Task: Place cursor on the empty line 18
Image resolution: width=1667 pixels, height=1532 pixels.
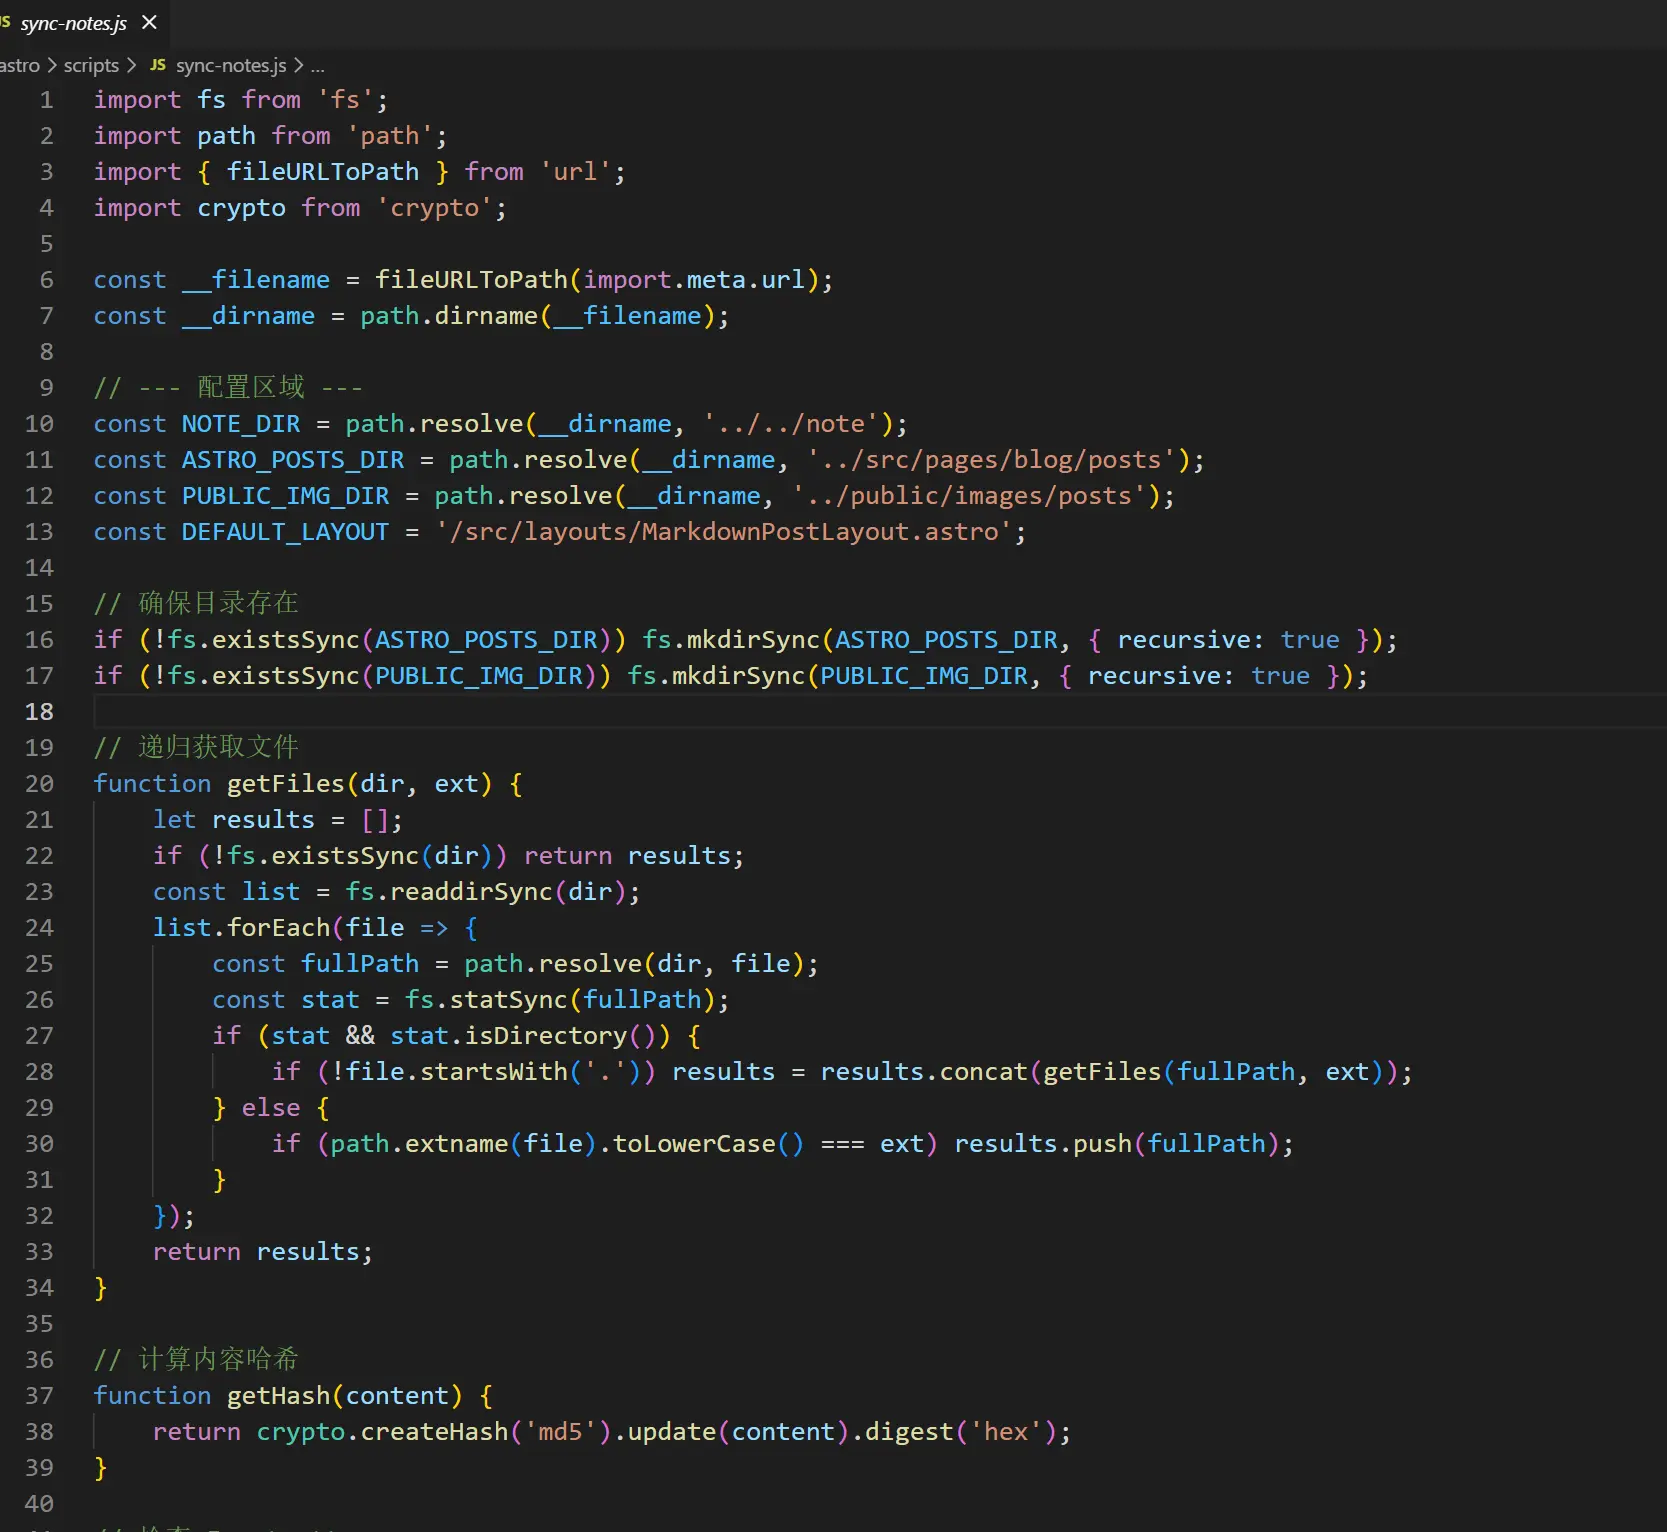Action: click(x=600, y=711)
